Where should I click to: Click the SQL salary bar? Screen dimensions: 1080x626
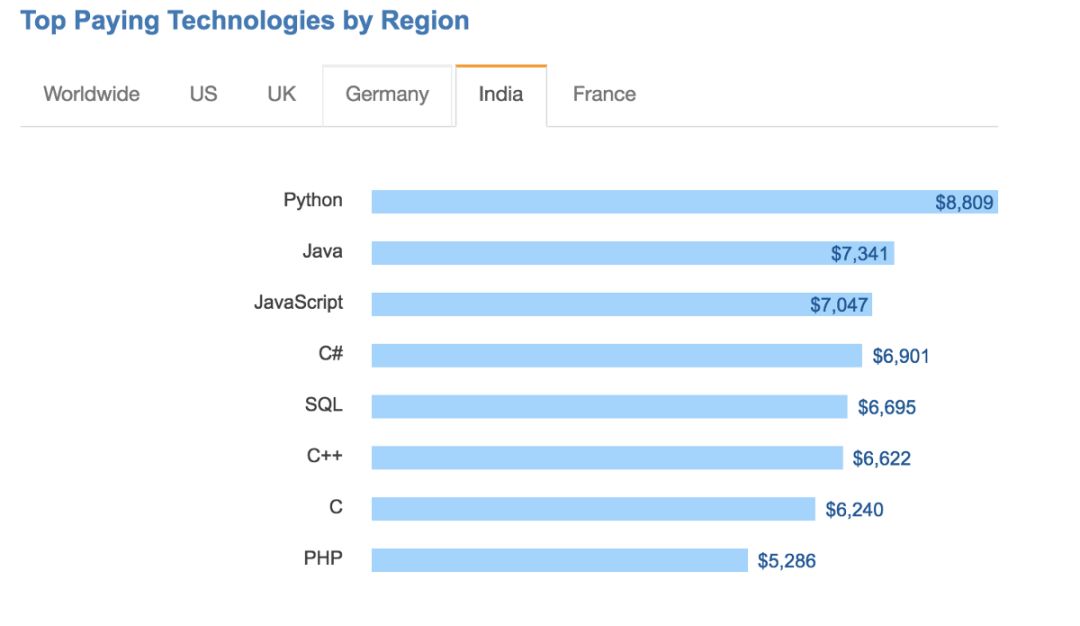click(x=609, y=407)
